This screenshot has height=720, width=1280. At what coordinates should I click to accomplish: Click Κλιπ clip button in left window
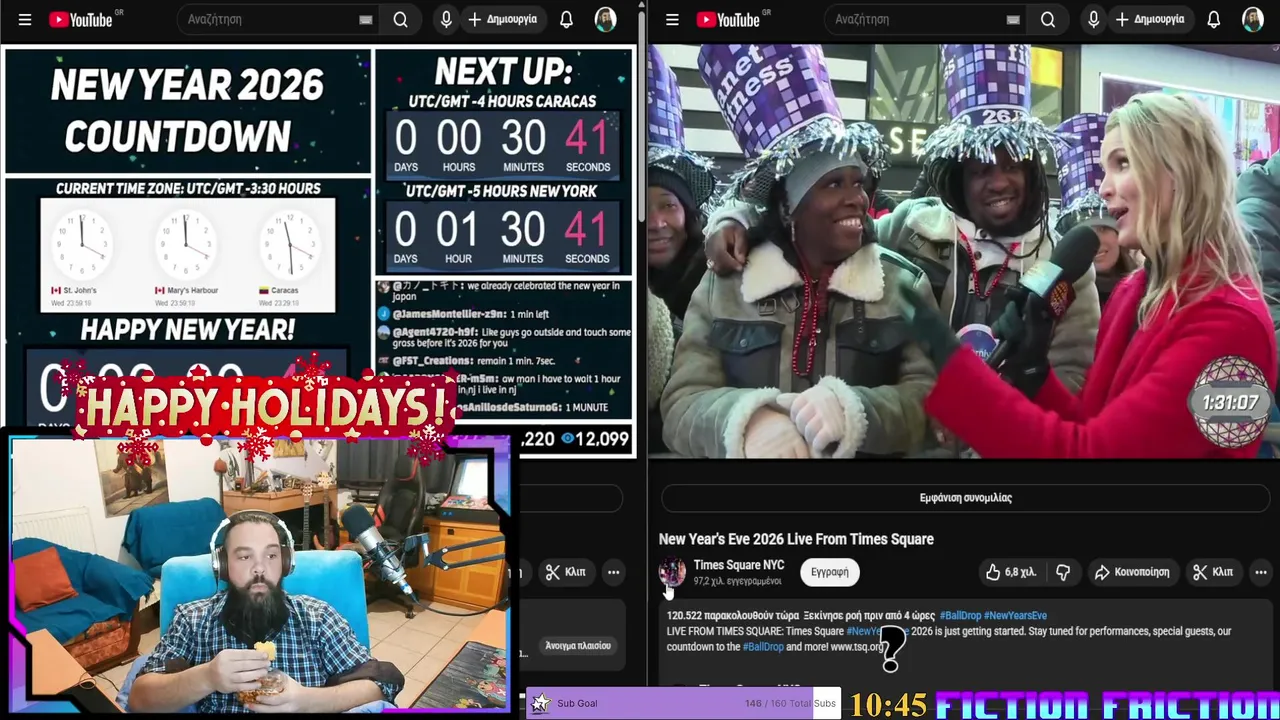(566, 572)
